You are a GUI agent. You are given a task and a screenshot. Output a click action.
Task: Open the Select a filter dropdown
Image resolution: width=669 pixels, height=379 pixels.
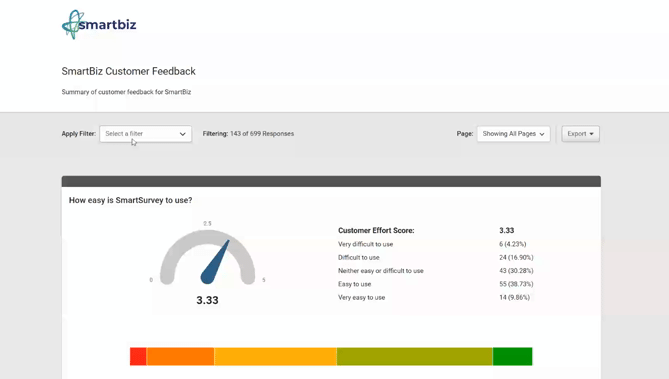(x=145, y=134)
